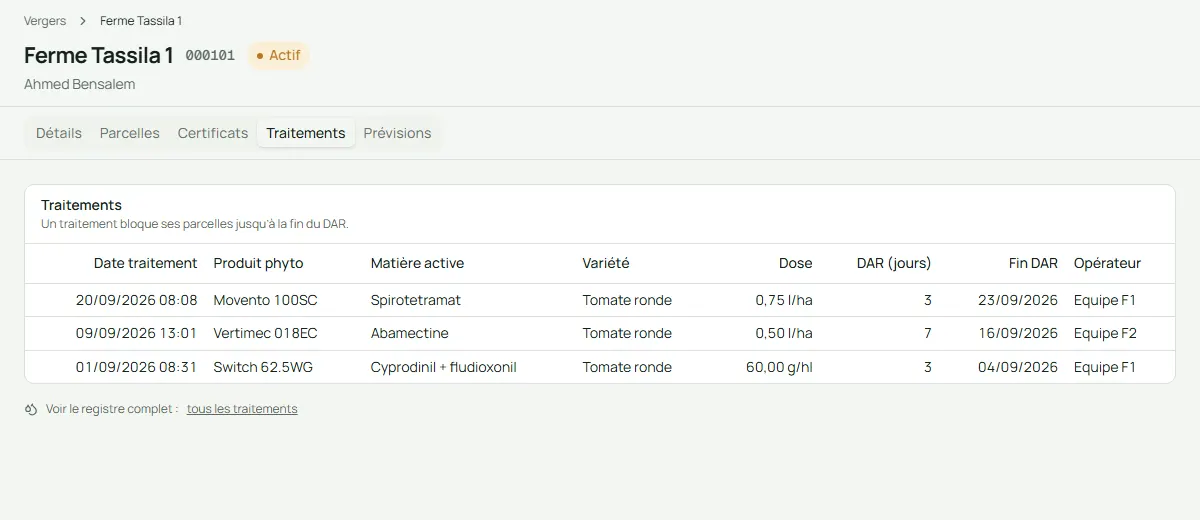Select the row dated 20/09/2026 08:08

[600, 300]
